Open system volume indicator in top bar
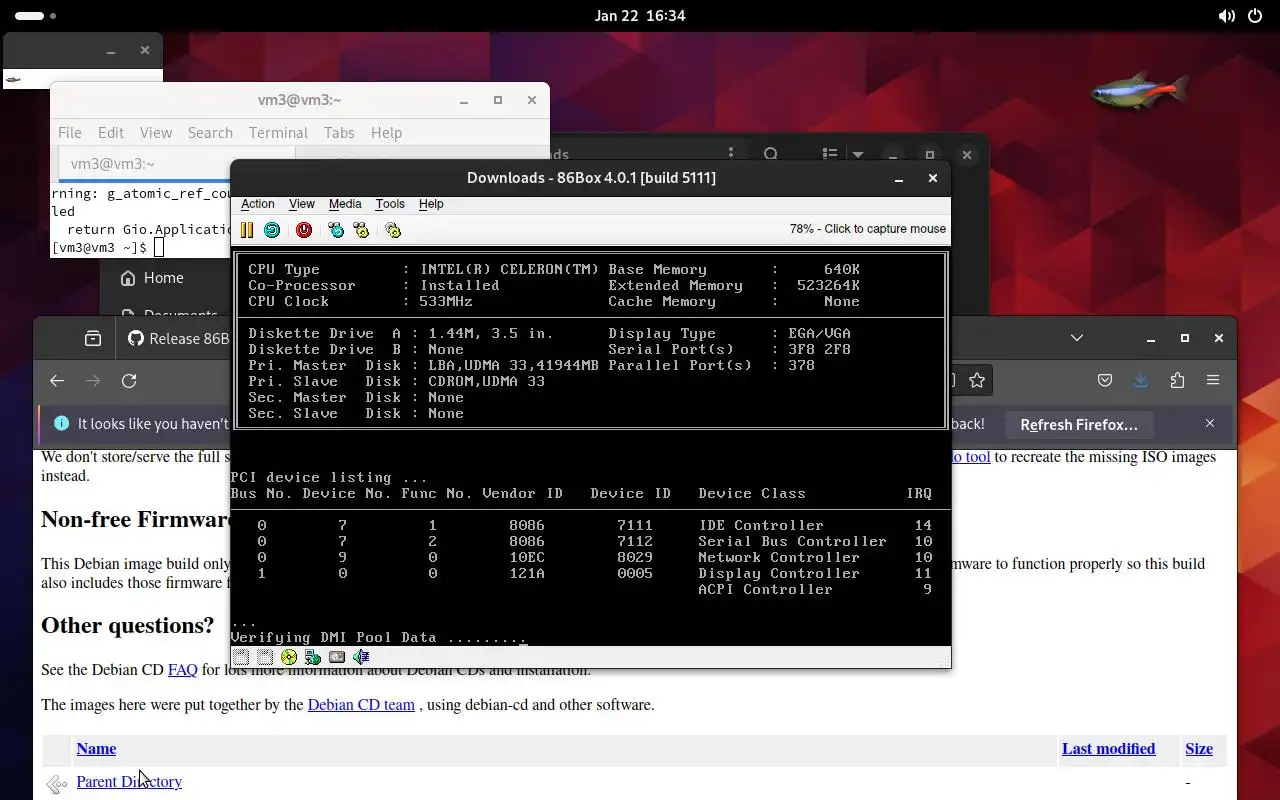 click(1226, 16)
